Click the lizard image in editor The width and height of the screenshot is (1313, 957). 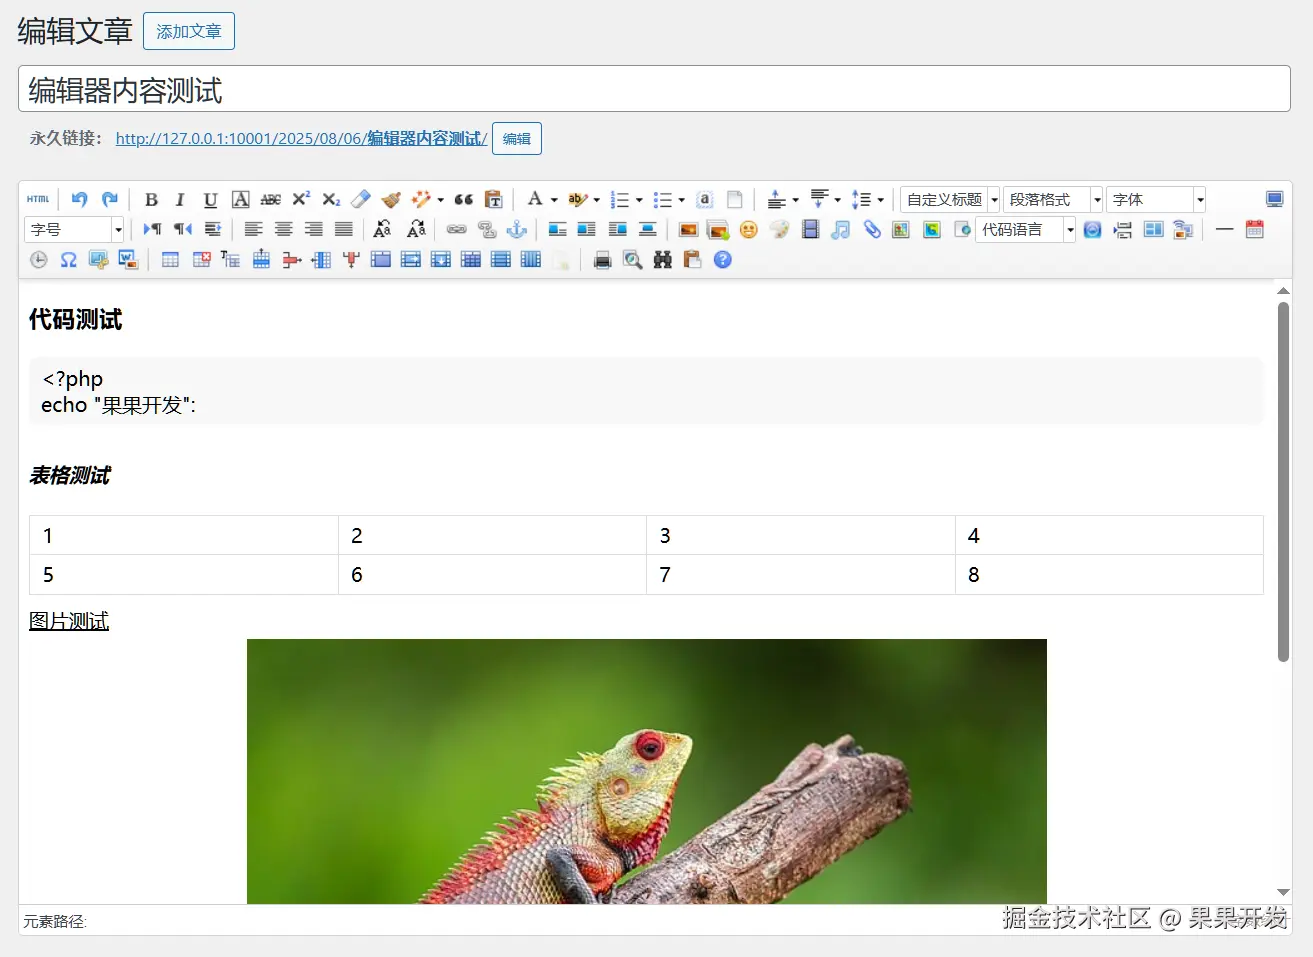647,771
